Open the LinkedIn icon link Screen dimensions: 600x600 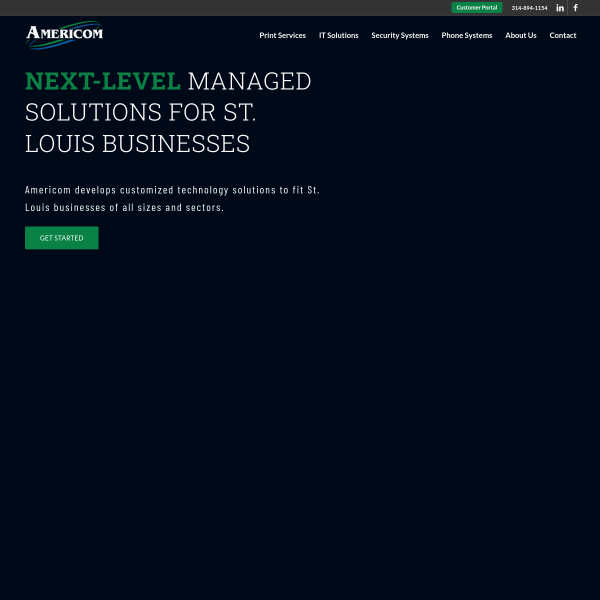(560, 8)
